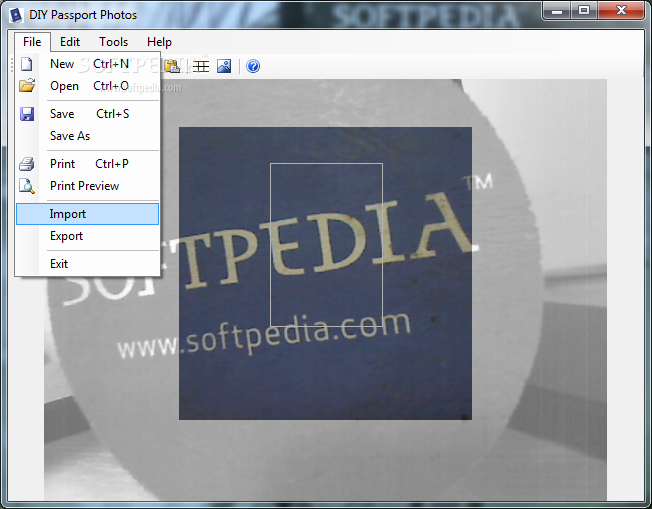Click the picture image toolbar icon
The width and height of the screenshot is (652, 509).
tap(224, 66)
